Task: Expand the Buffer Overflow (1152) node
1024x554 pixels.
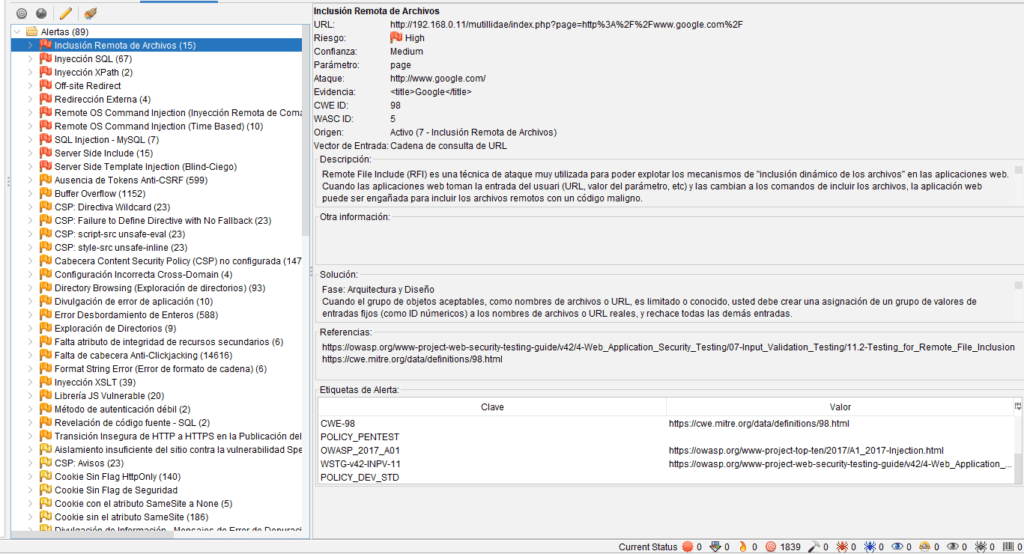Action: pos(29,193)
